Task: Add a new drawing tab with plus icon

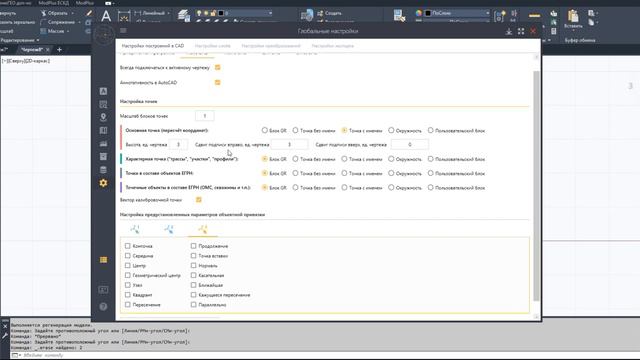Action: (x=59, y=49)
